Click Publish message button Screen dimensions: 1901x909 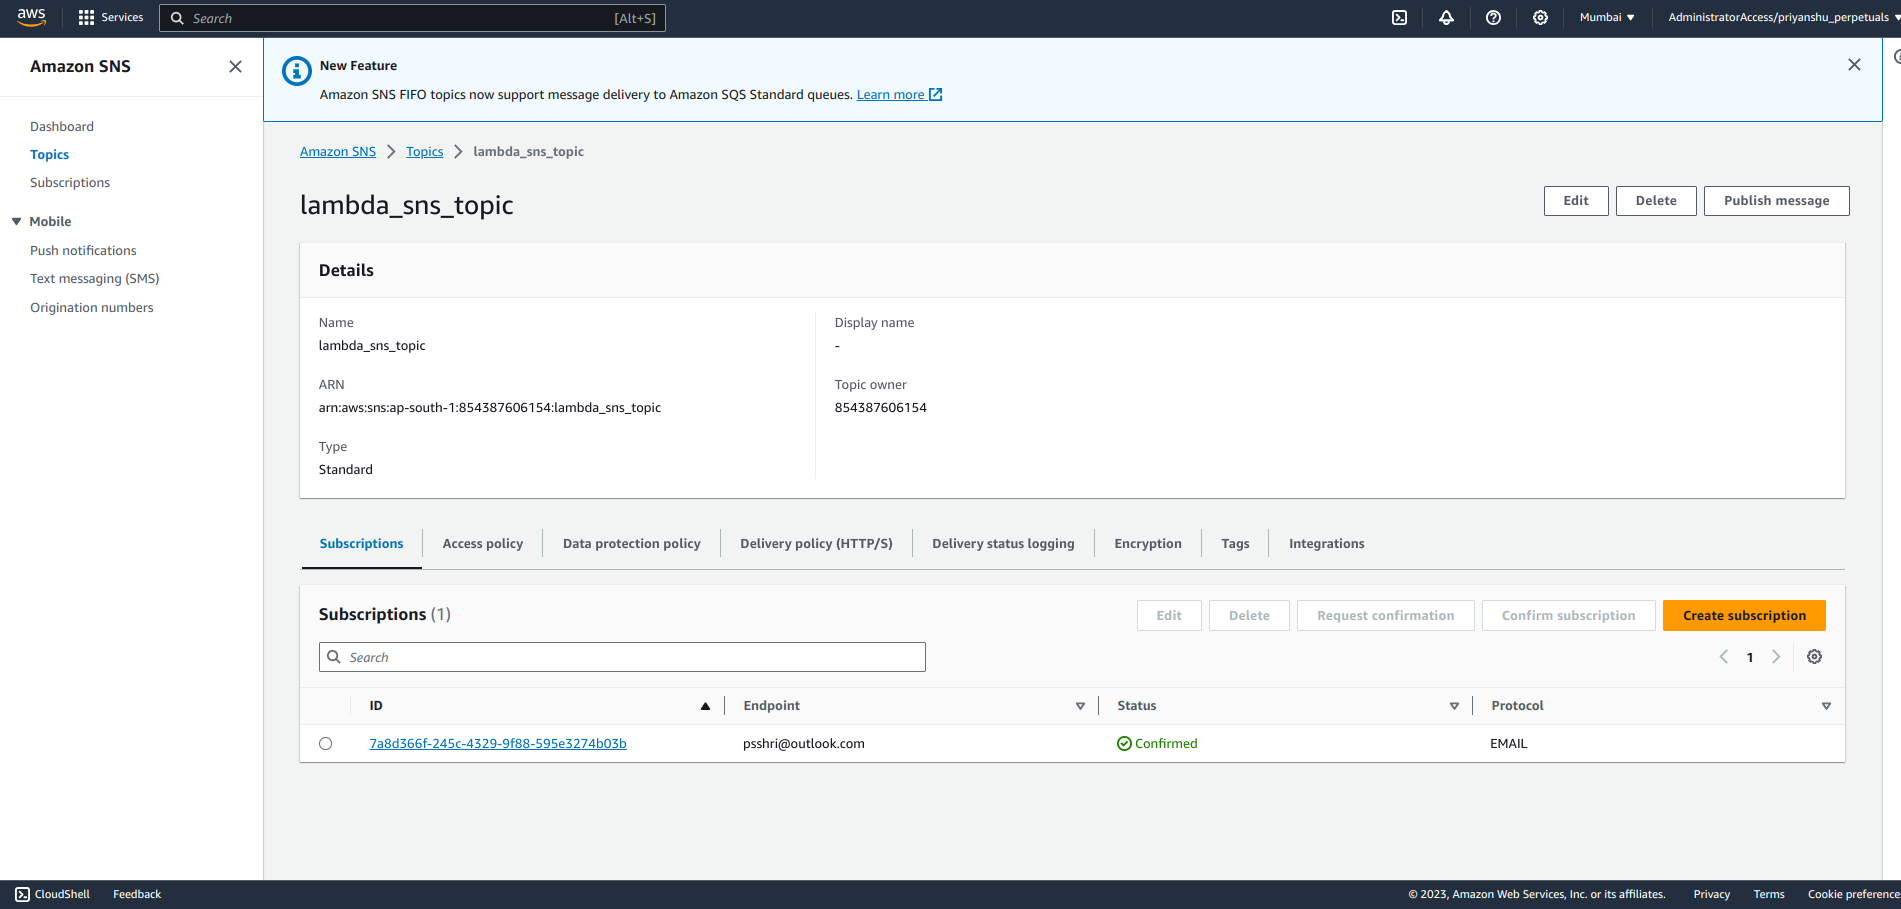[x=1776, y=200]
